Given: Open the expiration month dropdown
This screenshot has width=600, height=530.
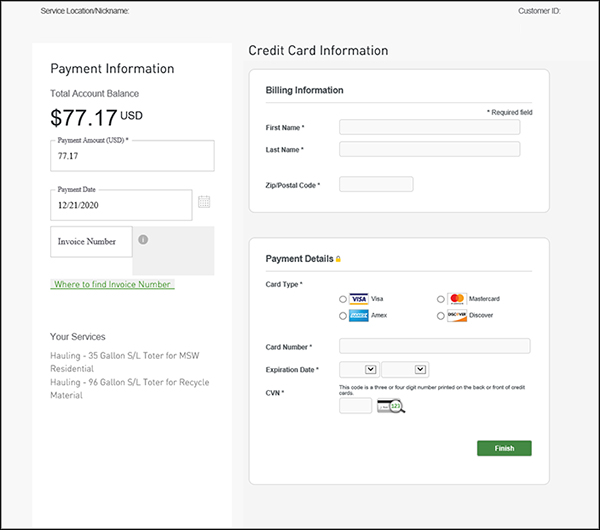Looking at the screenshot, I should pyautogui.click(x=358, y=369).
